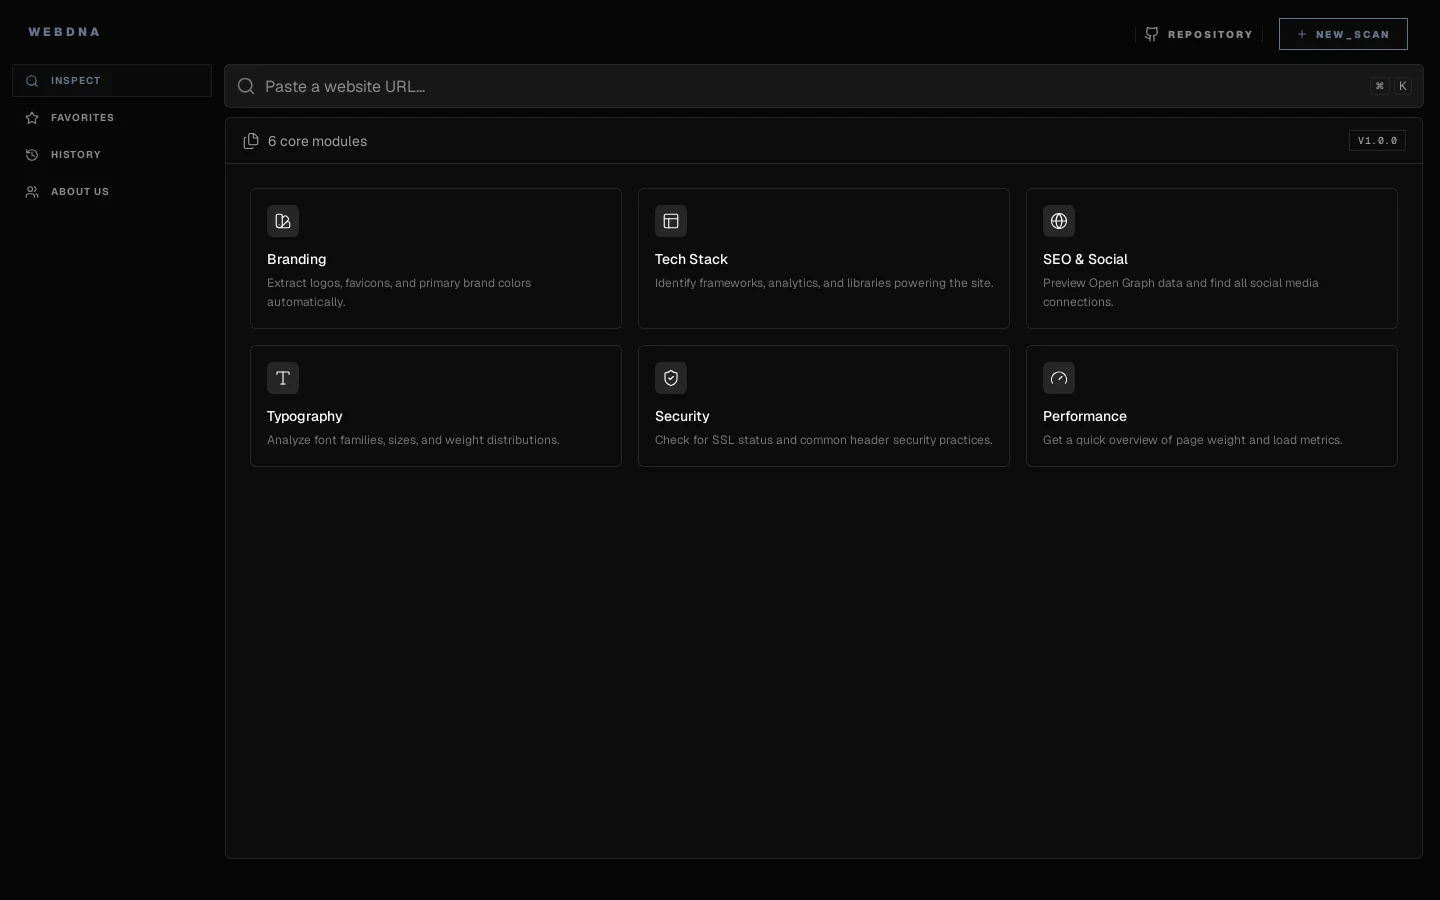
Task: Click 'Extract logos, favicons' description text
Action: tap(399, 292)
